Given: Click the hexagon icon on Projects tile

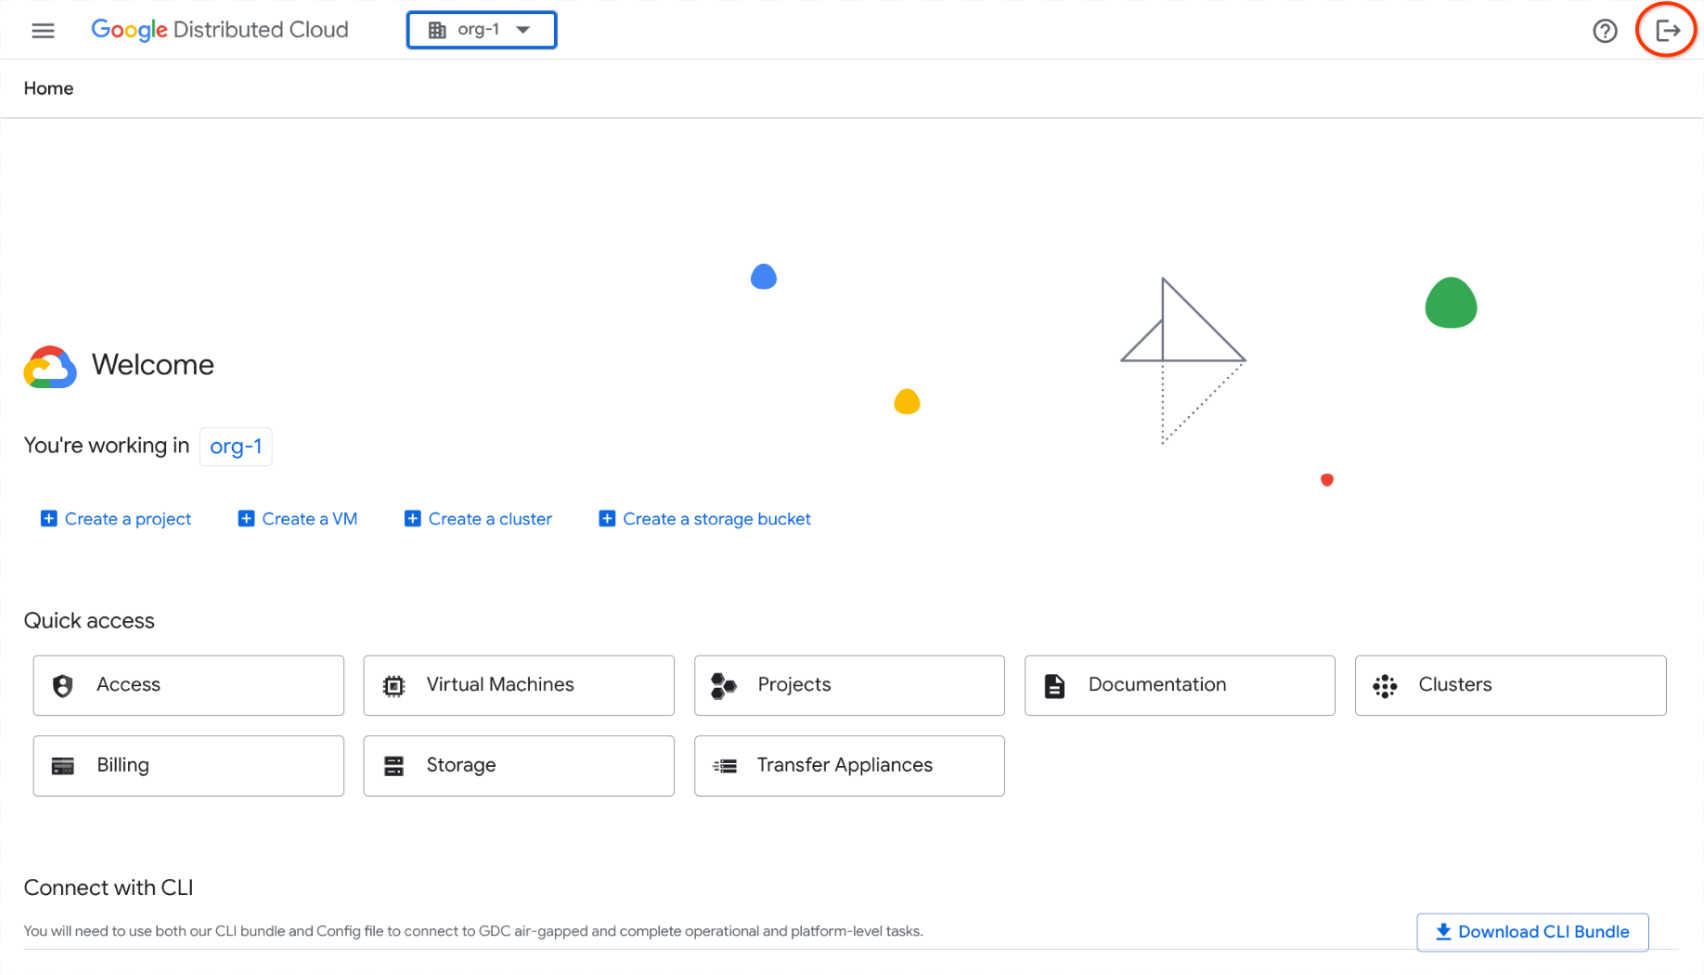Looking at the screenshot, I should [x=723, y=686].
